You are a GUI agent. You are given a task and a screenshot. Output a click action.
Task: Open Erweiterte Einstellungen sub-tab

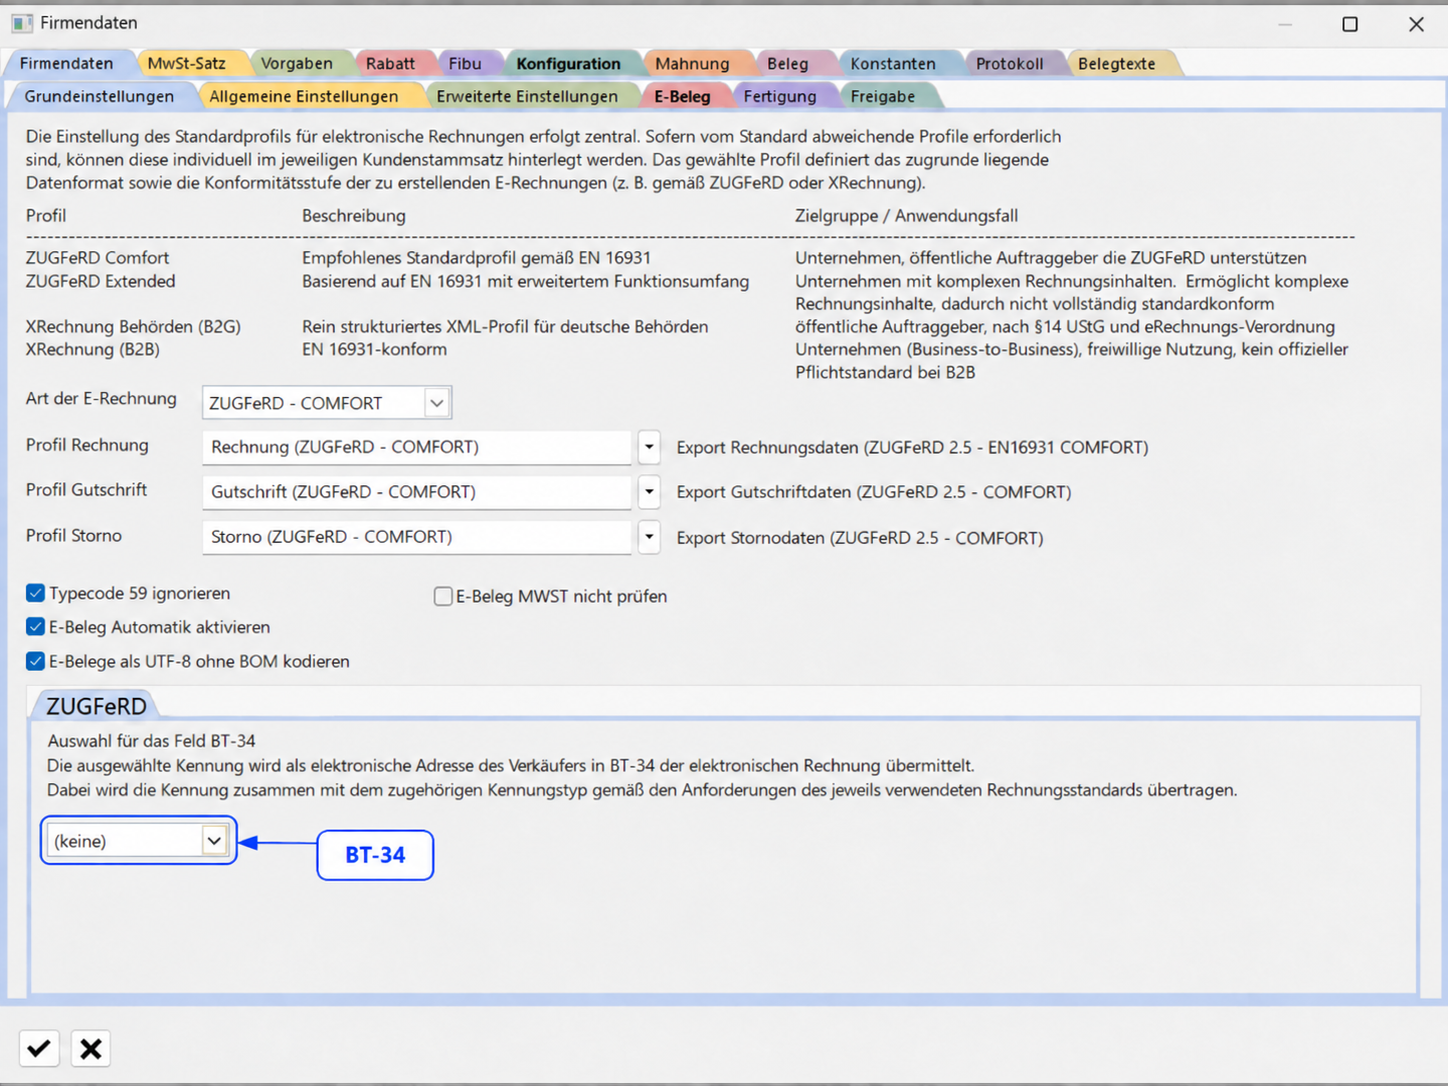point(527,96)
